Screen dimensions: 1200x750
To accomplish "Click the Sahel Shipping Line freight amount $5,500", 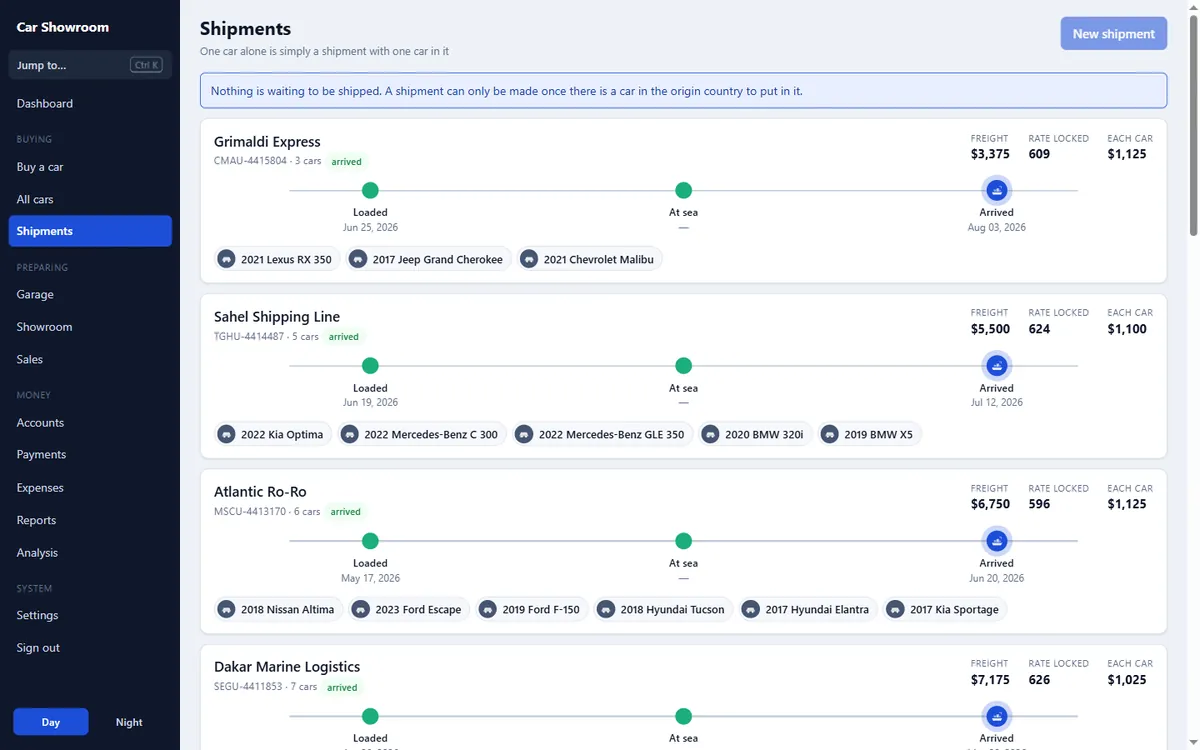I will point(990,329).
